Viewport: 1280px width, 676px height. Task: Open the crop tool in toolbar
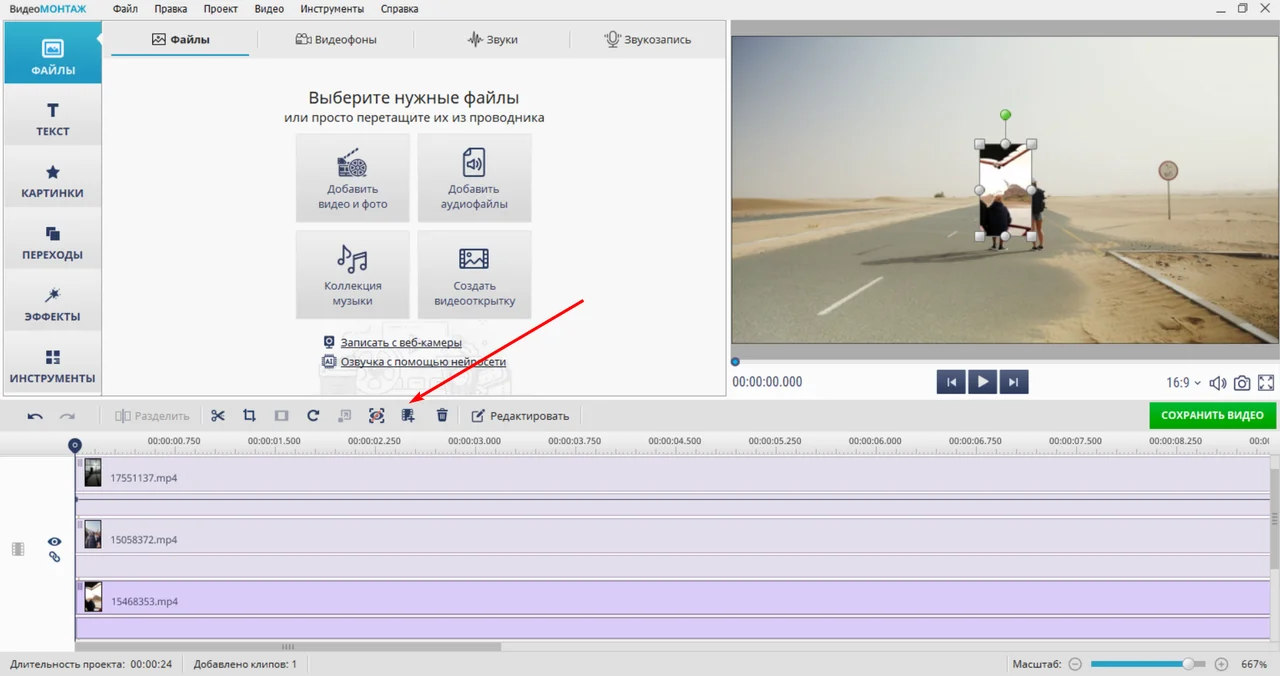pyautogui.click(x=250, y=416)
